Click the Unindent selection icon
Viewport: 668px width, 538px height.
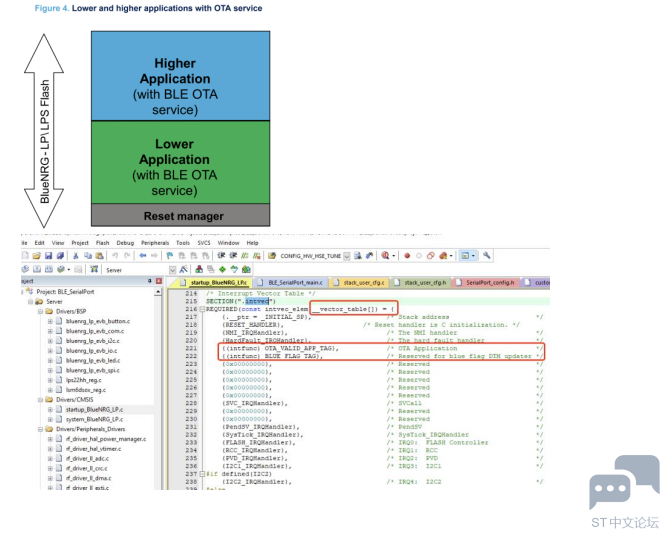(x=233, y=256)
